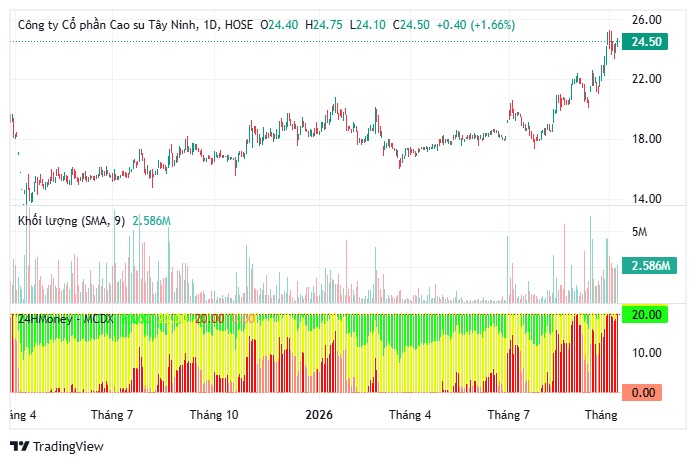Click the salmon 0.00 MCDX axis tag
Image resolution: width=696 pixels, height=464 pixels.
point(642,393)
